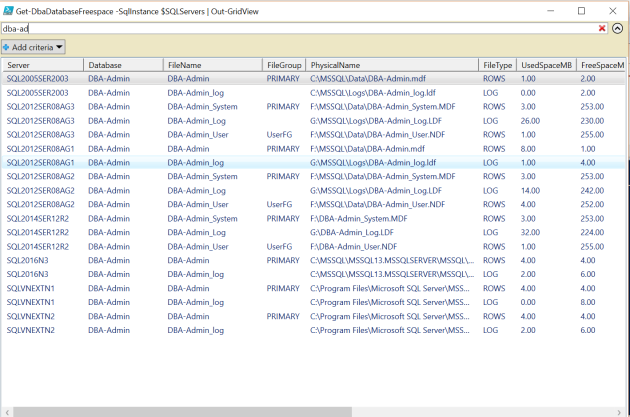630x417 pixels.
Task: Click the PowerShell icon in the title bar
Action: click(x=8, y=11)
